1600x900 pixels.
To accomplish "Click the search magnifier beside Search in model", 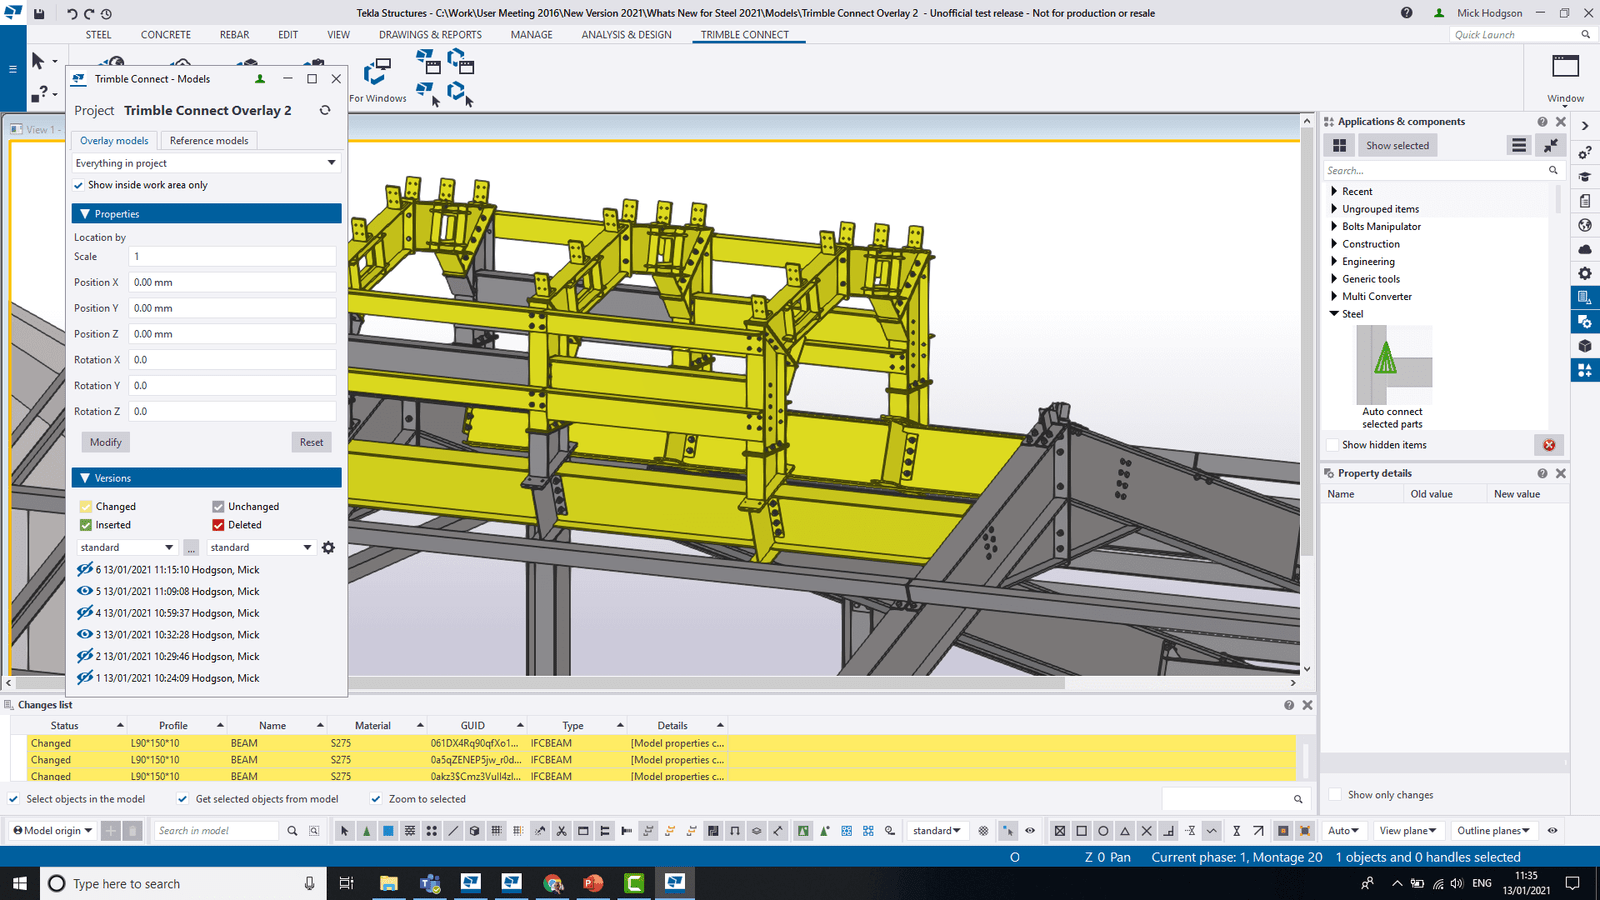I will [x=292, y=831].
